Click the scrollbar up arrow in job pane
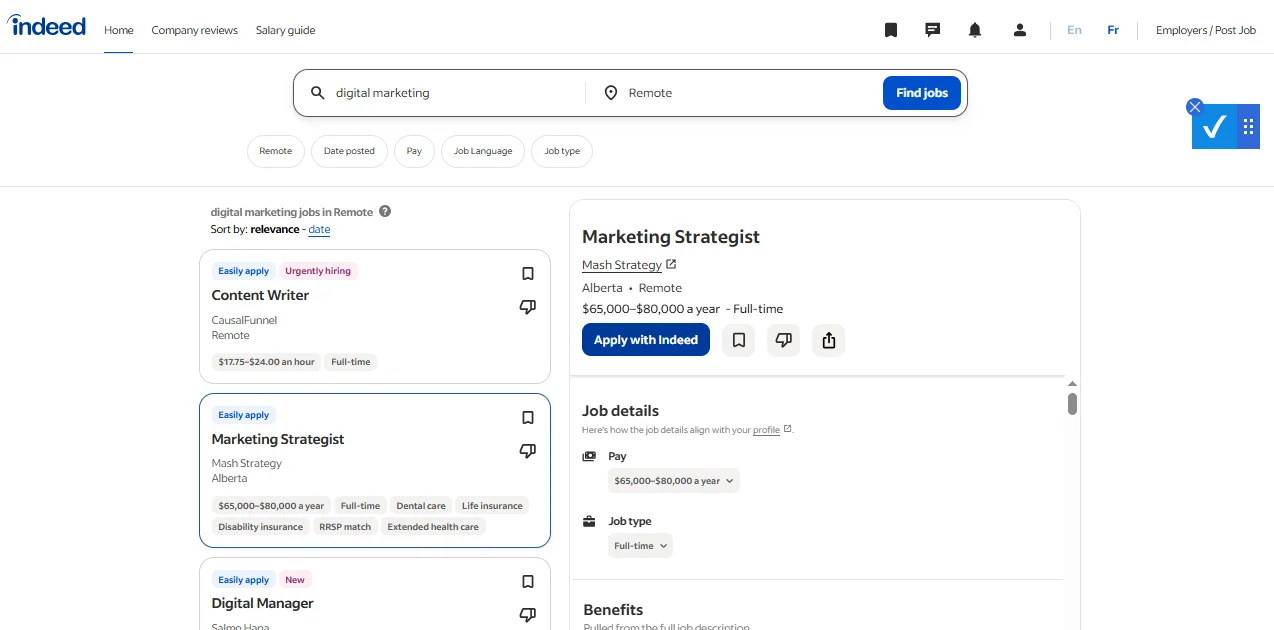The height and width of the screenshot is (630, 1274). coord(1072,384)
